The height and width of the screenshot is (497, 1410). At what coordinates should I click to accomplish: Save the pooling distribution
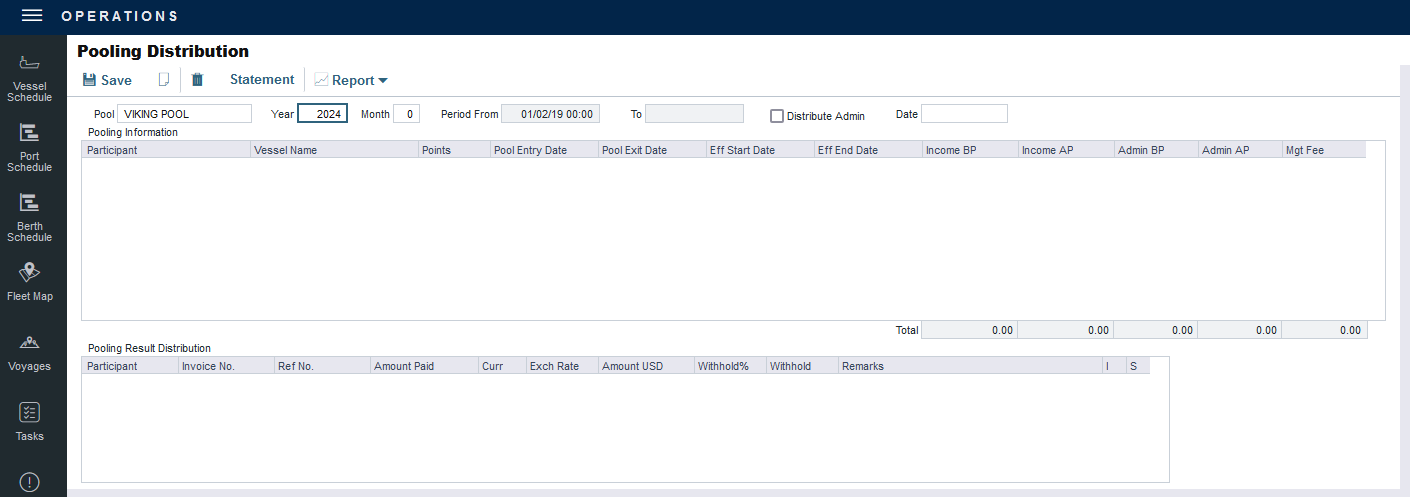click(106, 80)
